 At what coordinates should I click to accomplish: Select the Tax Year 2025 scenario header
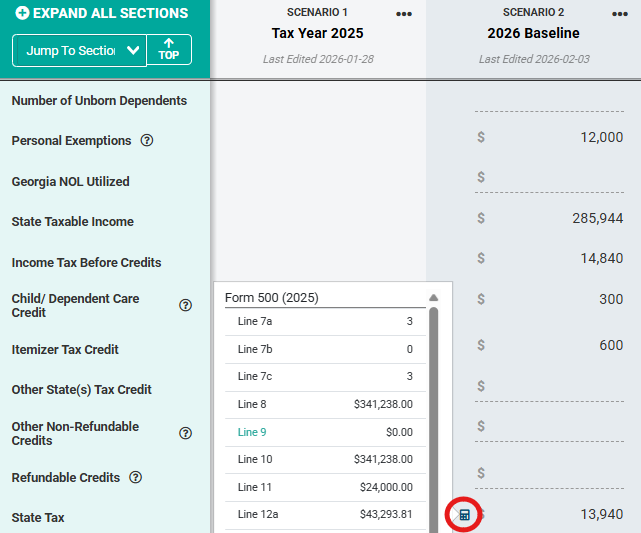click(317, 33)
